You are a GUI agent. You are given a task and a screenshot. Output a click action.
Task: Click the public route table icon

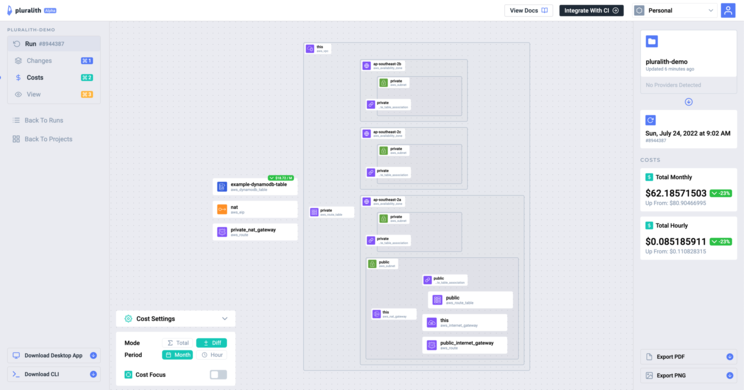pos(437,300)
